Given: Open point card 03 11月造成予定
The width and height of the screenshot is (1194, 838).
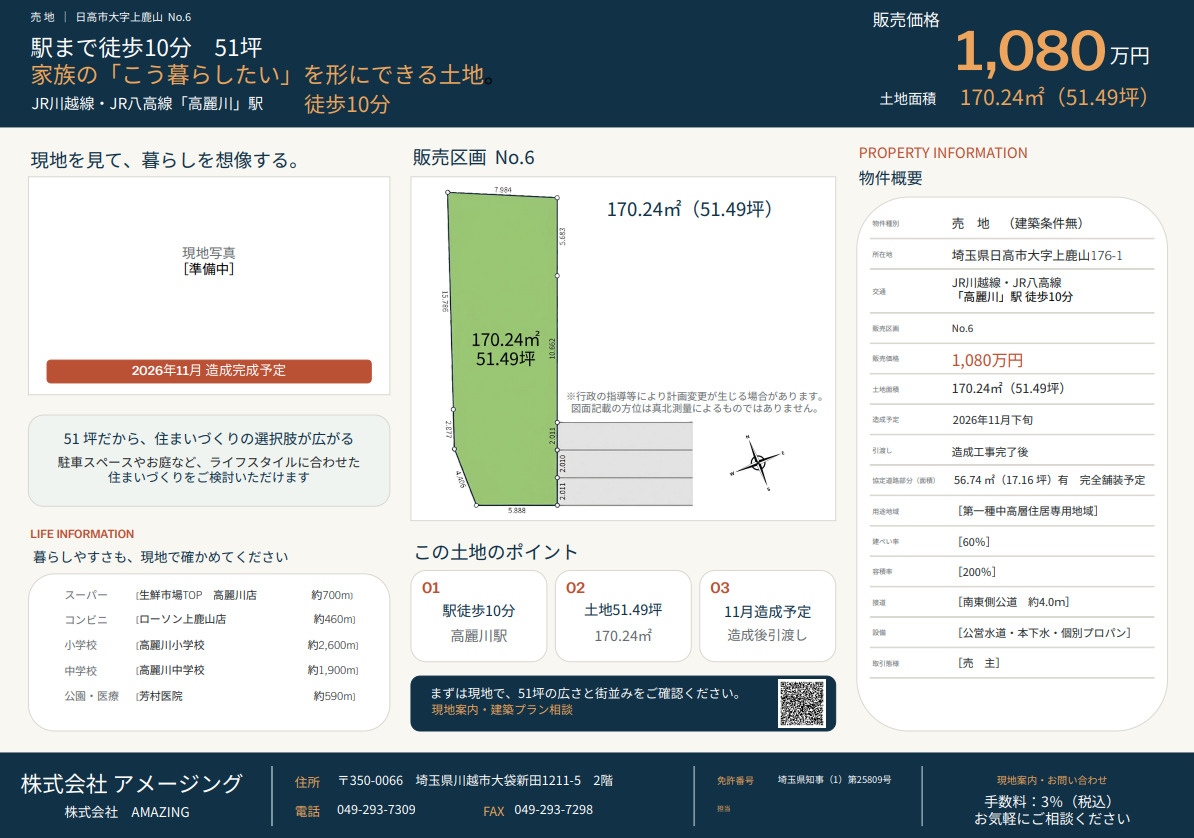Looking at the screenshot, I should click(x=768, y=616).
